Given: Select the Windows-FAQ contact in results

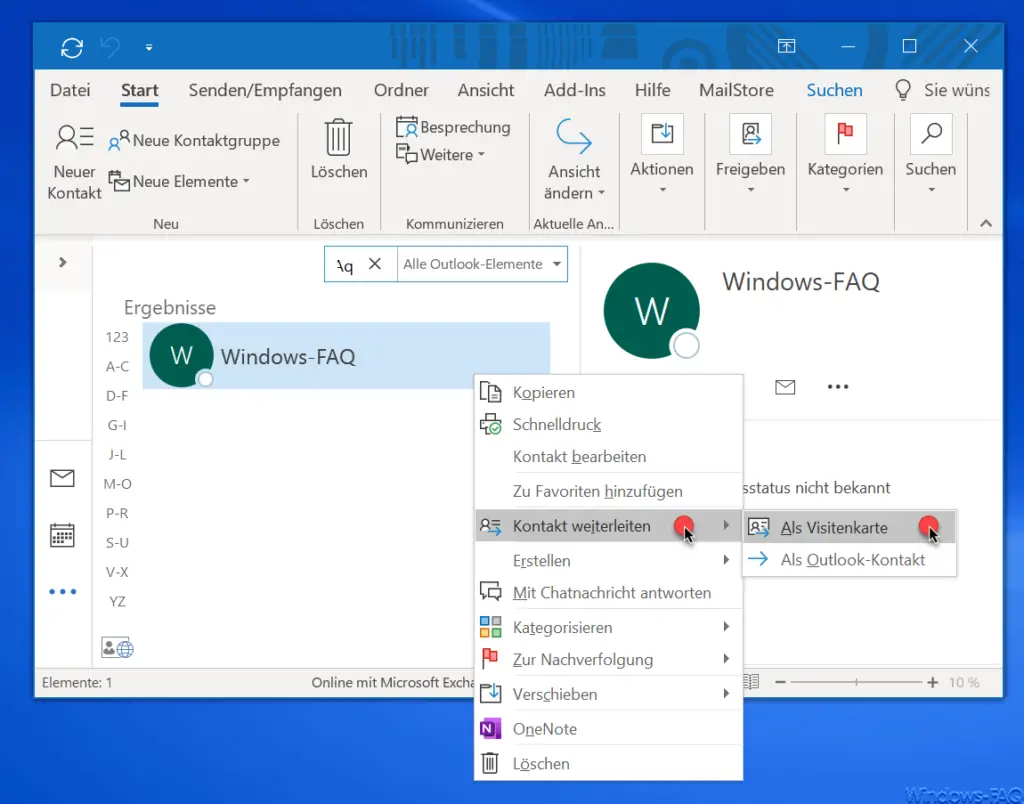Looking at the screenshot, I should pyautogui.click(x=346, y=356).
